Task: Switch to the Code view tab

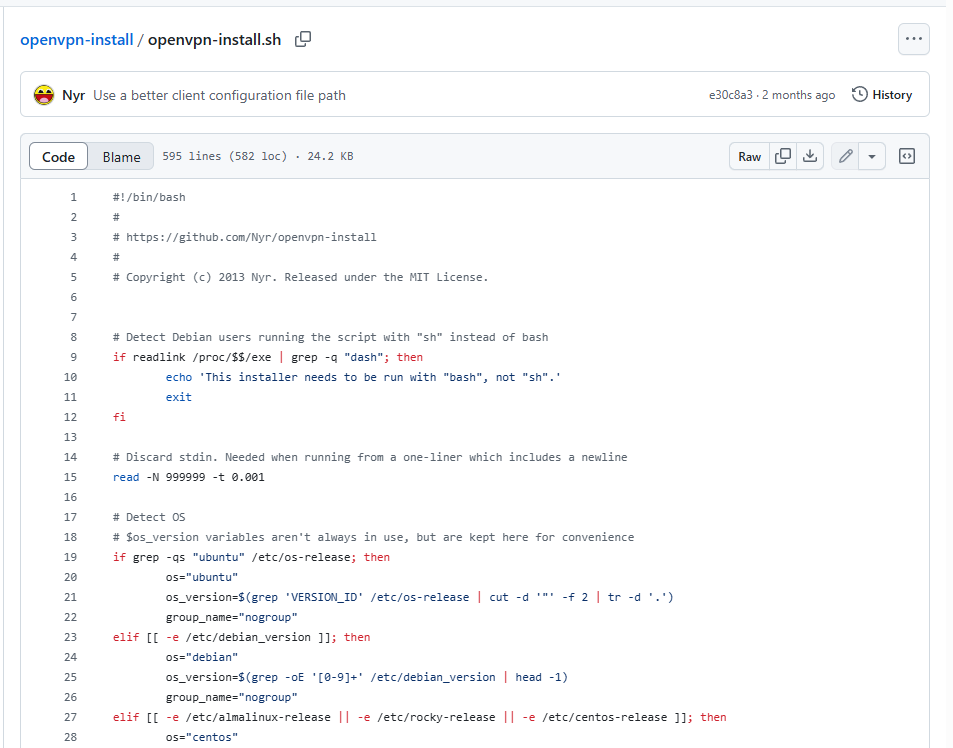Action: [58, 157]
